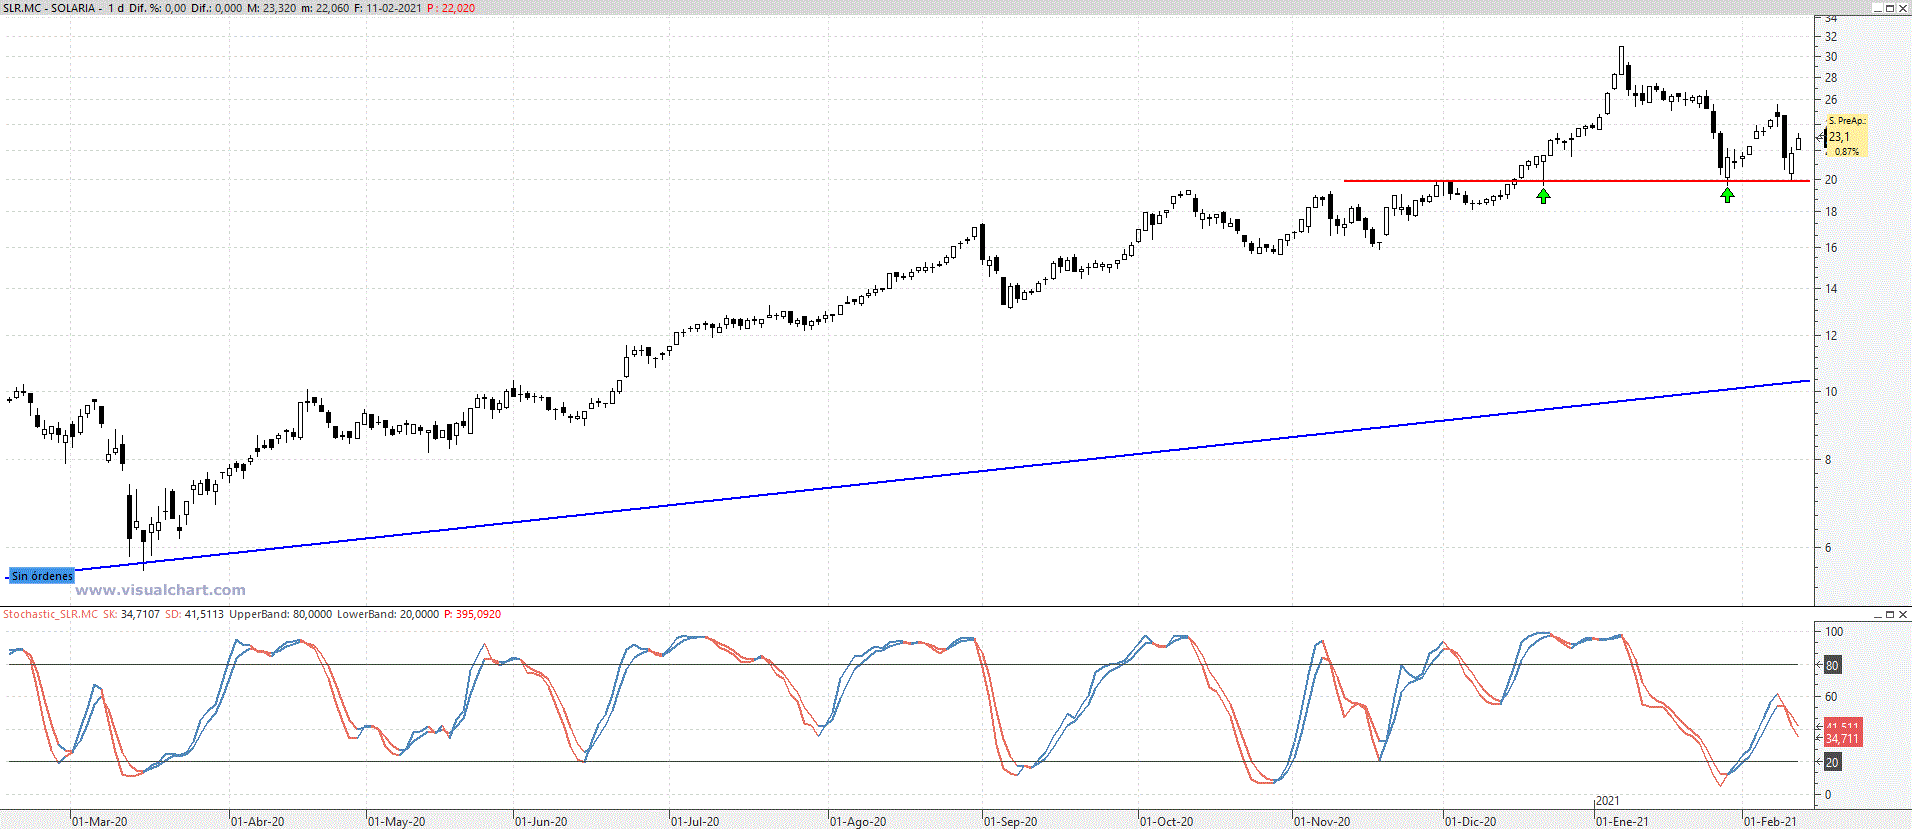Viewport: 1912px width, 829px height.
Task: Click the 01-Mar-20 date axis label
Action: click(x=100, y=822)
